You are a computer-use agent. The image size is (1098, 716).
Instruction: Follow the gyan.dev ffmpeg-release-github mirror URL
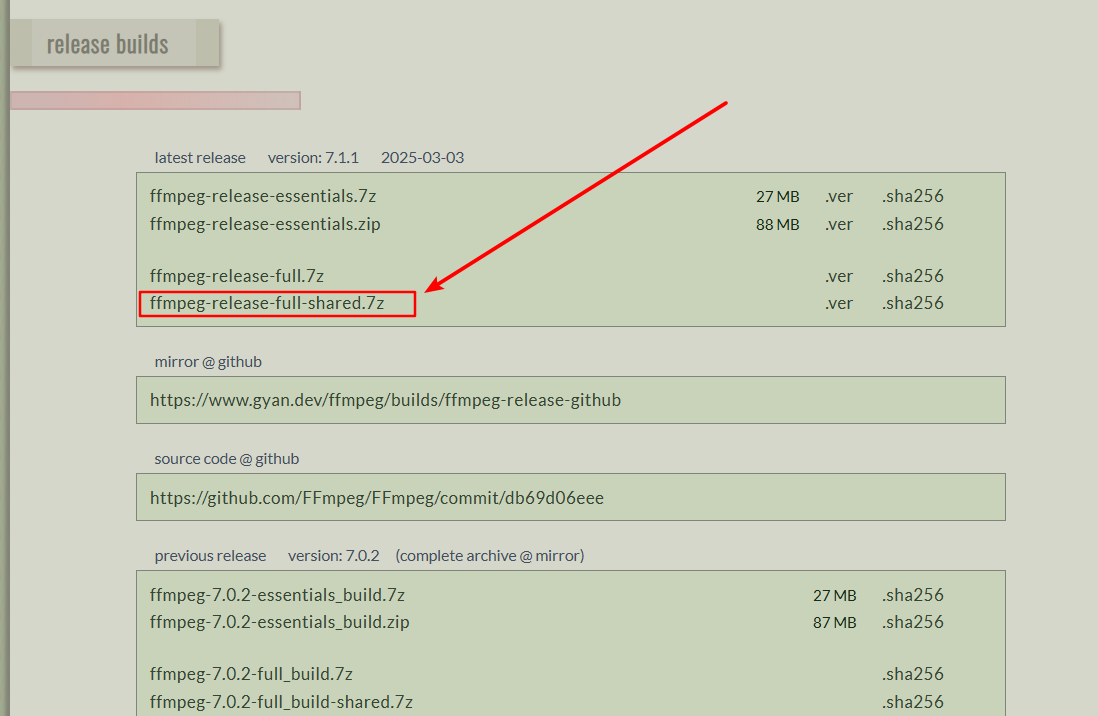click(x=385, y=400)
